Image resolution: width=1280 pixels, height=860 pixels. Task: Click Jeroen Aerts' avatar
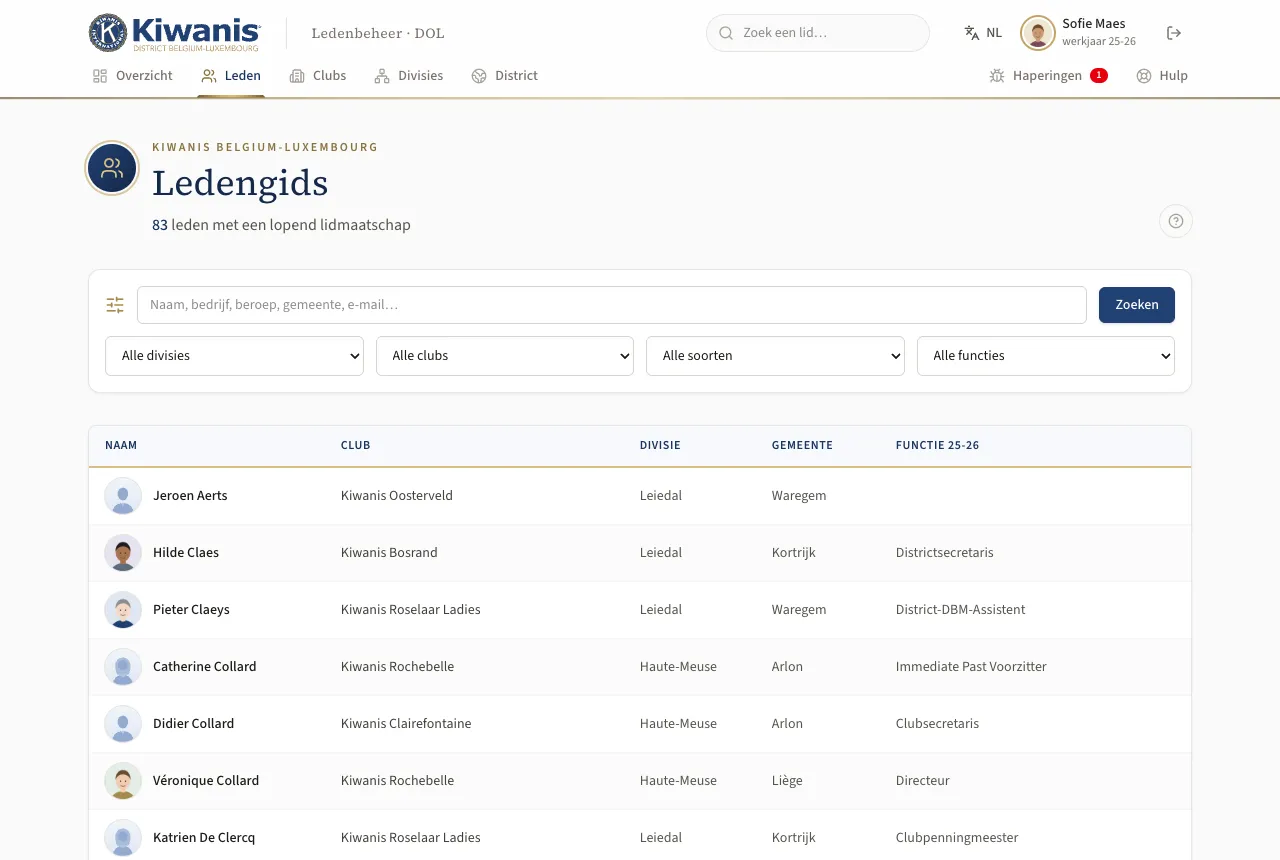click(x=123, y=496)
